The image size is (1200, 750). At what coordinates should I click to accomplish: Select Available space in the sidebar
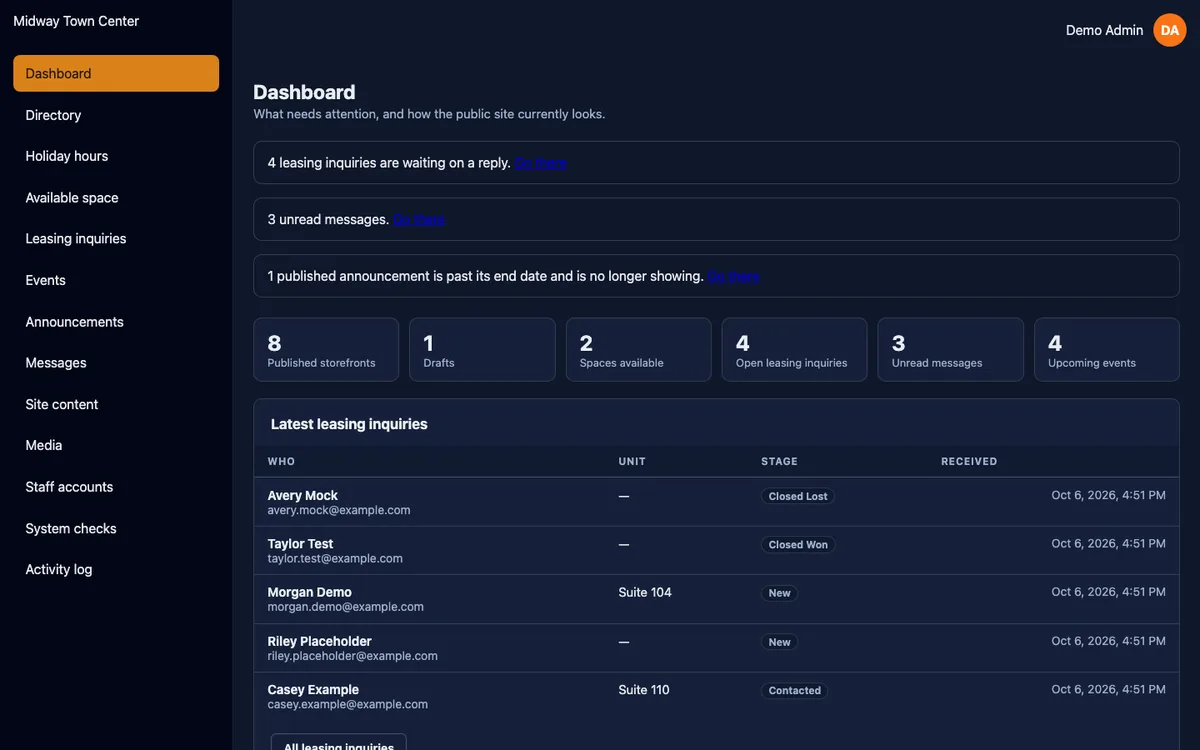coord(116,198)
